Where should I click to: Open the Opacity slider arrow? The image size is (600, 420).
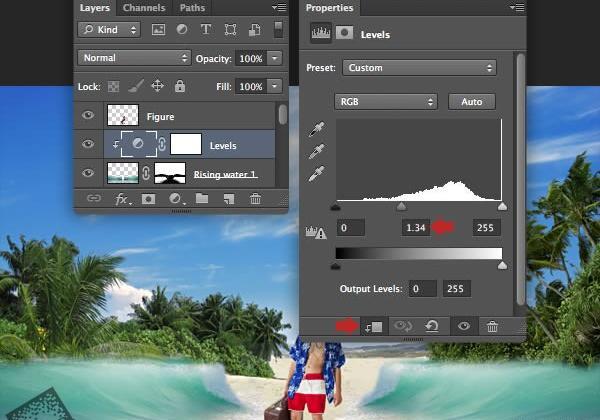[274, 59]
